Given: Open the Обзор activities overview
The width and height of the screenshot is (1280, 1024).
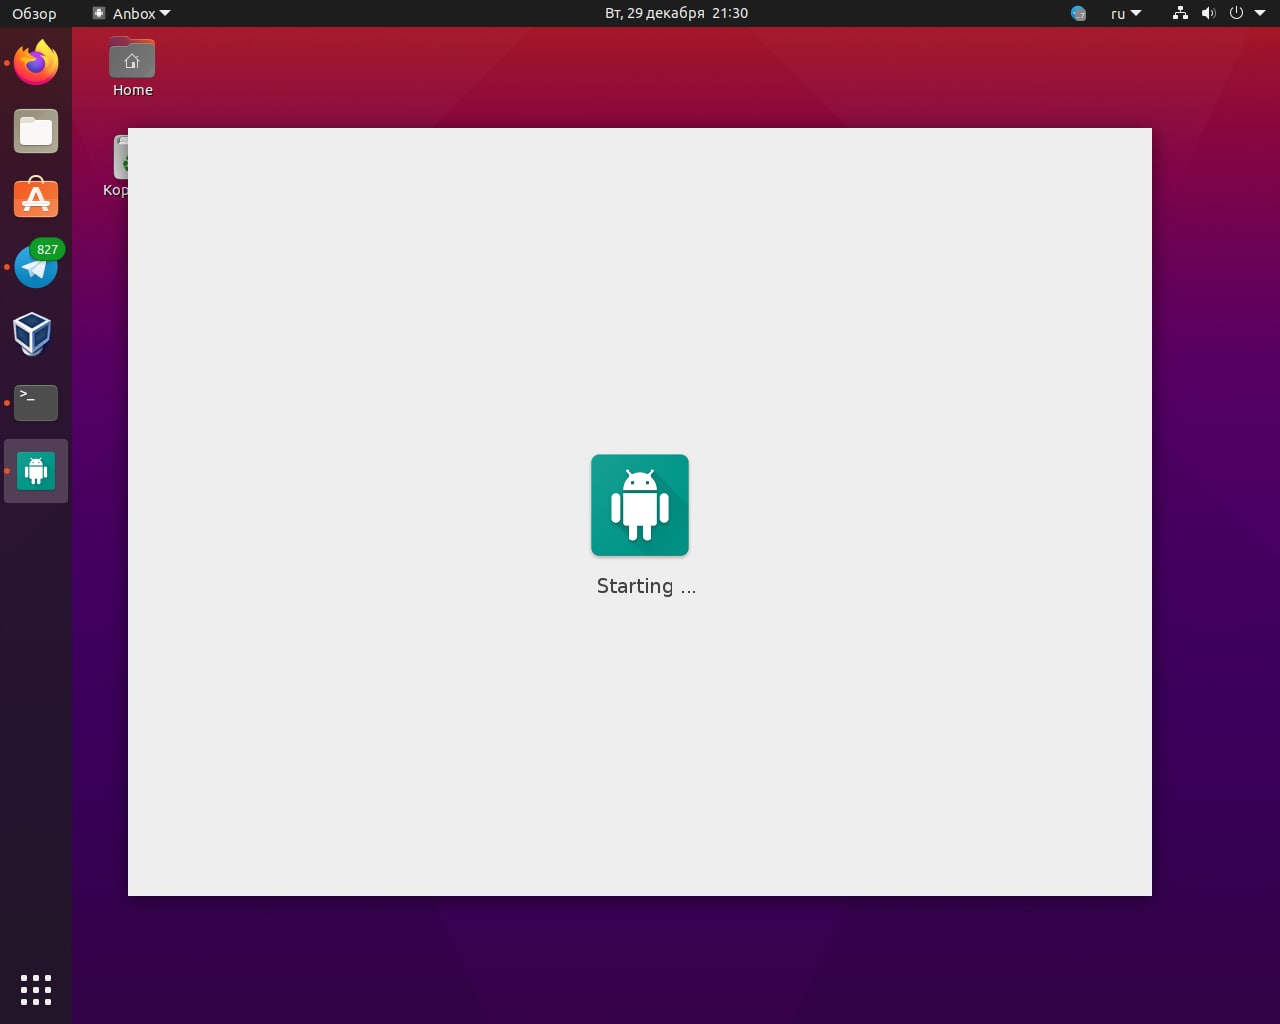Looking at the screenshot, I should coord(34,13).
